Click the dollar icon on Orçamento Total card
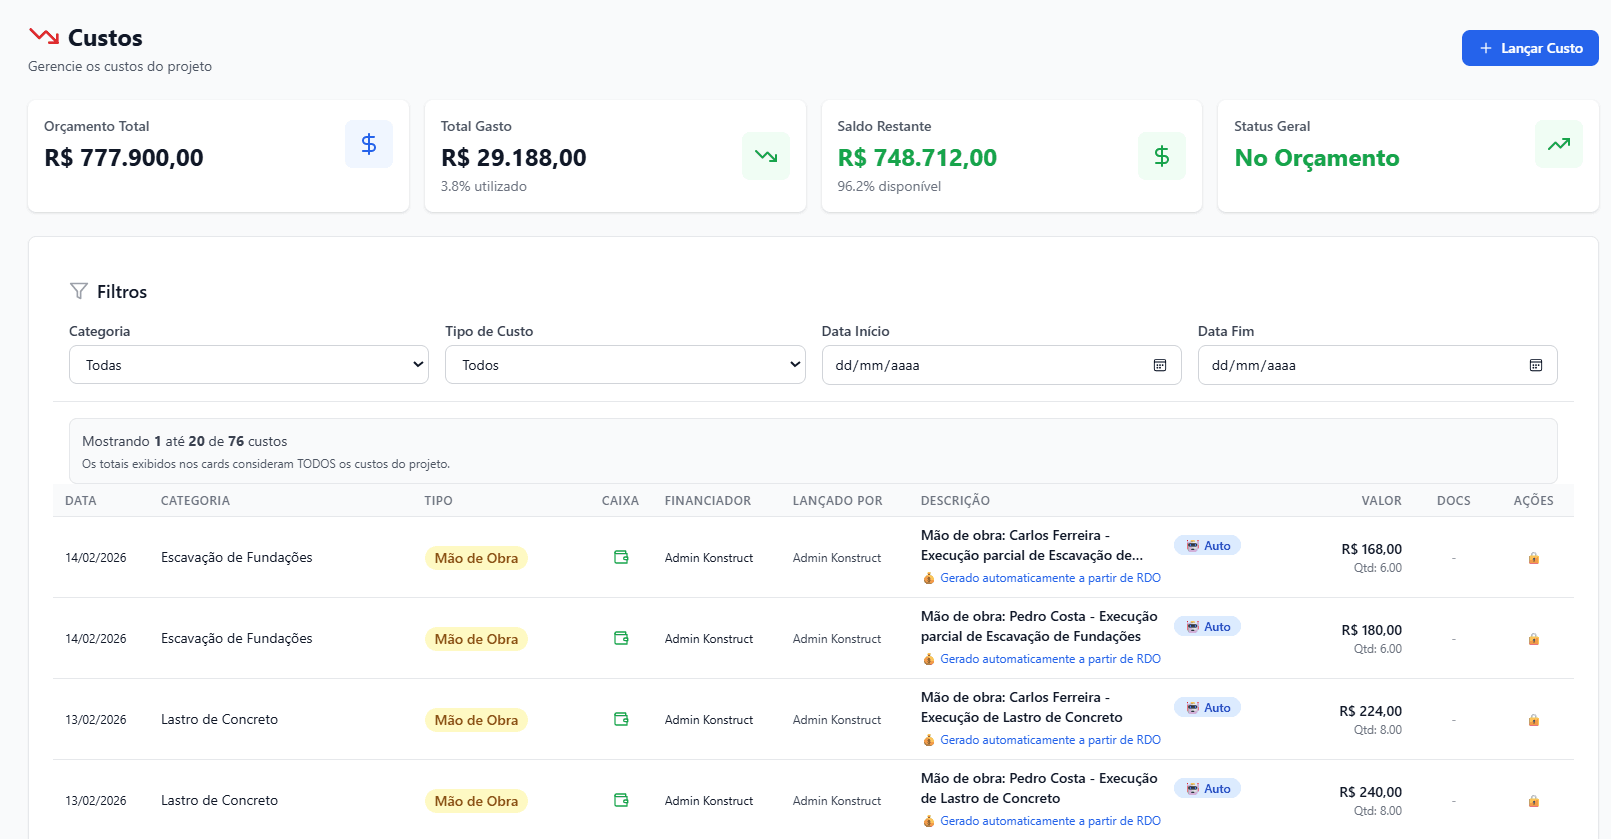The image size is (1611, 839). 369,144
